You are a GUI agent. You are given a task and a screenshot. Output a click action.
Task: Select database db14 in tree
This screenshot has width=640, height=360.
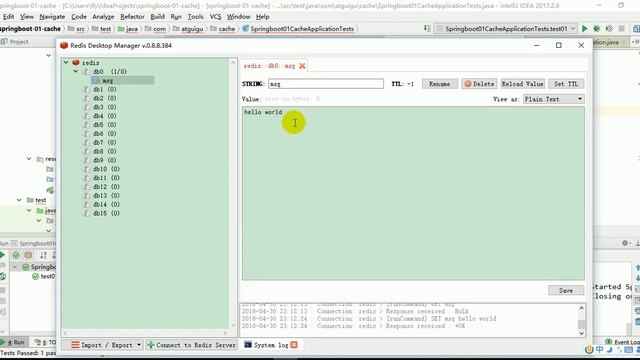click(x=106, y=204)
